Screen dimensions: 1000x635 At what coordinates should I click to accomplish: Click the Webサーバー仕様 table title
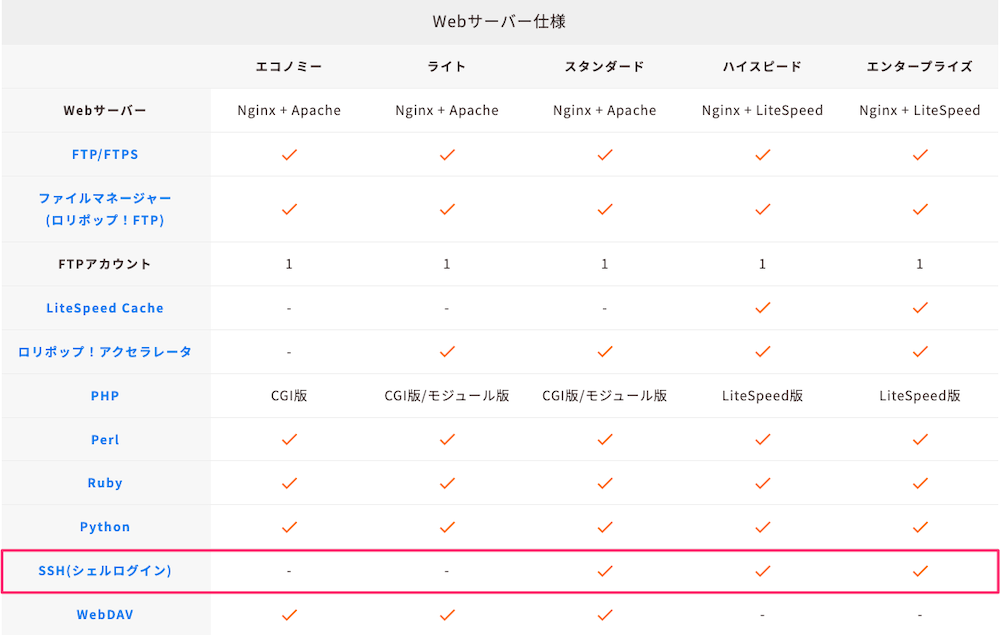click(500, 21)
